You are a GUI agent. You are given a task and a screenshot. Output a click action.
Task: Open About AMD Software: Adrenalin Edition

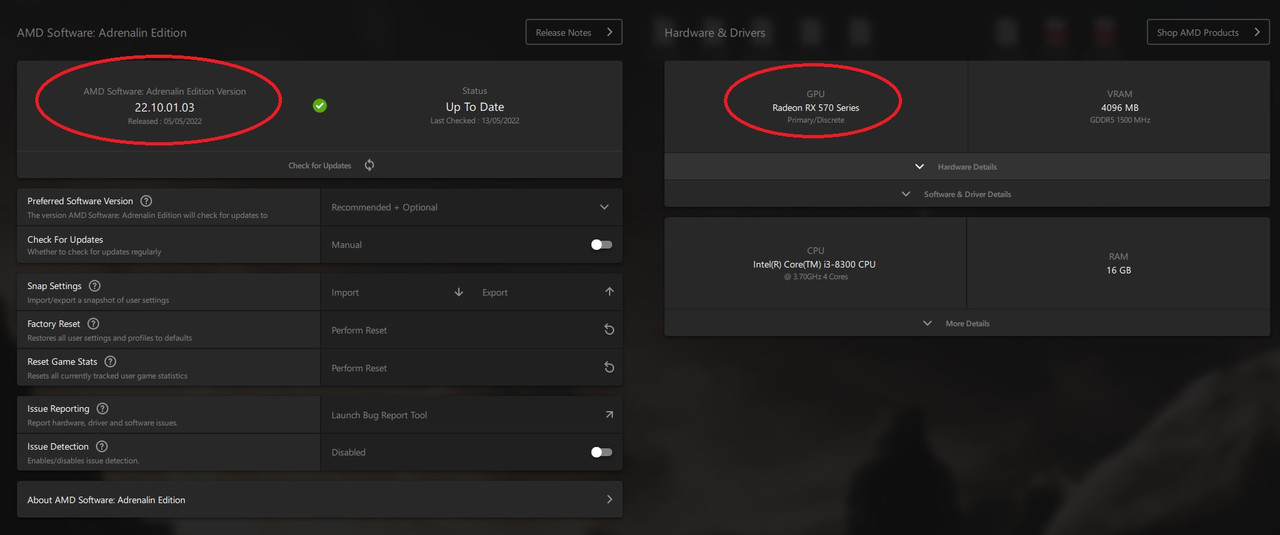pyautogui.click(x=319, y=500)
